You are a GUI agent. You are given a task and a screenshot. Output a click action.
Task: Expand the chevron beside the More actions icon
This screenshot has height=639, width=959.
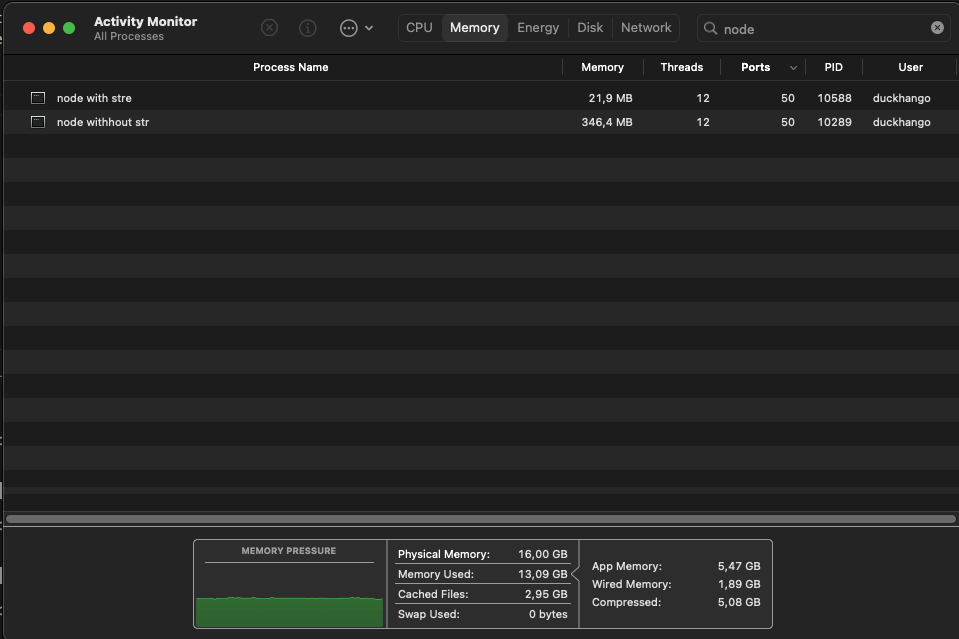tap(369, 28)
